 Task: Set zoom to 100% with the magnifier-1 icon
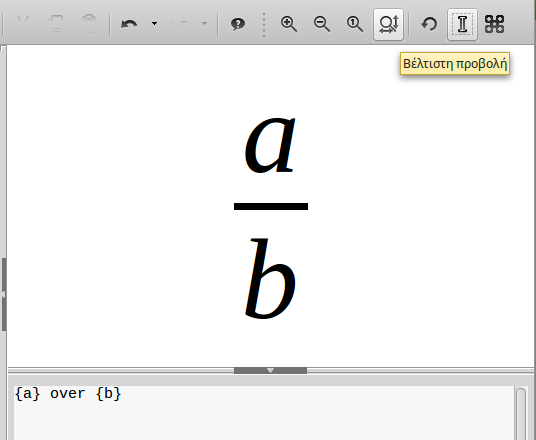coord(355,24)
